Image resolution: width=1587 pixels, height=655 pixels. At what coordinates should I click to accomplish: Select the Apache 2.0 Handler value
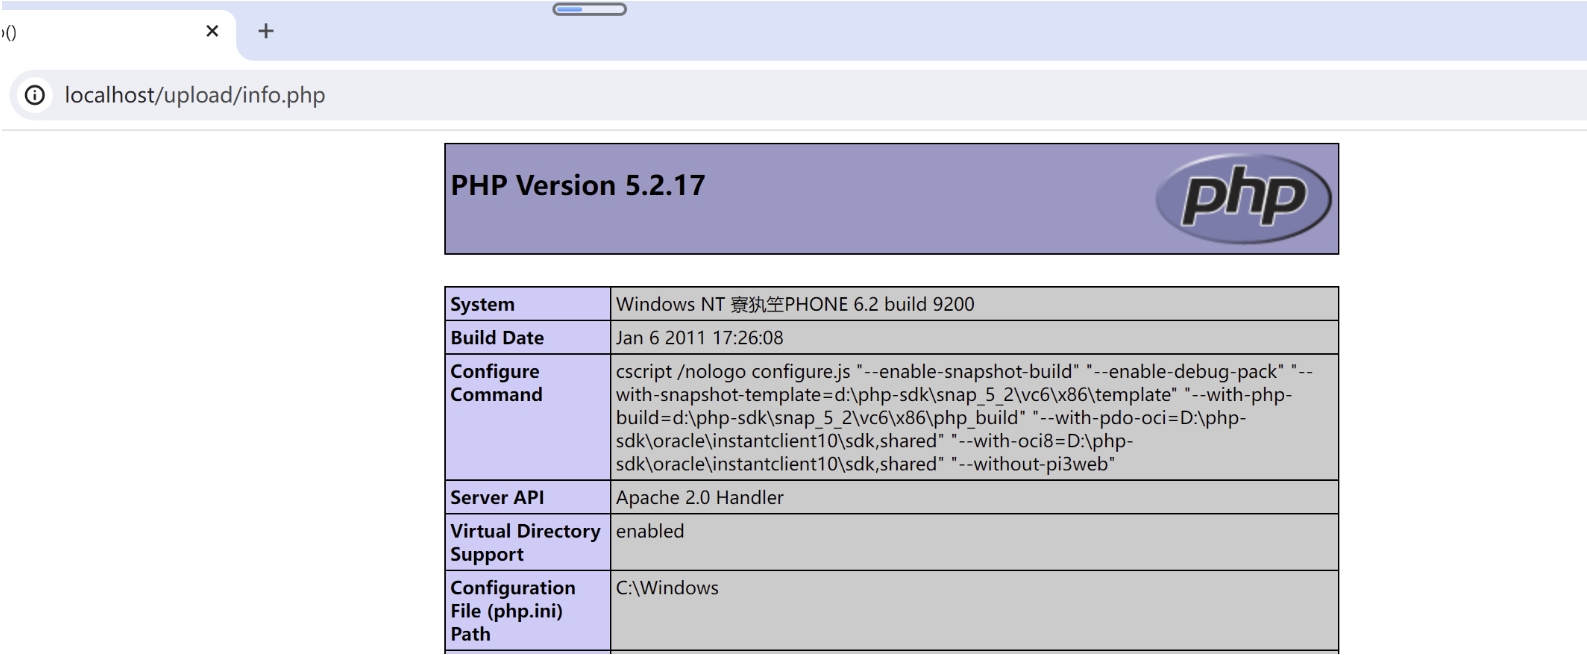pyautogui.click(x=700, y=497)
